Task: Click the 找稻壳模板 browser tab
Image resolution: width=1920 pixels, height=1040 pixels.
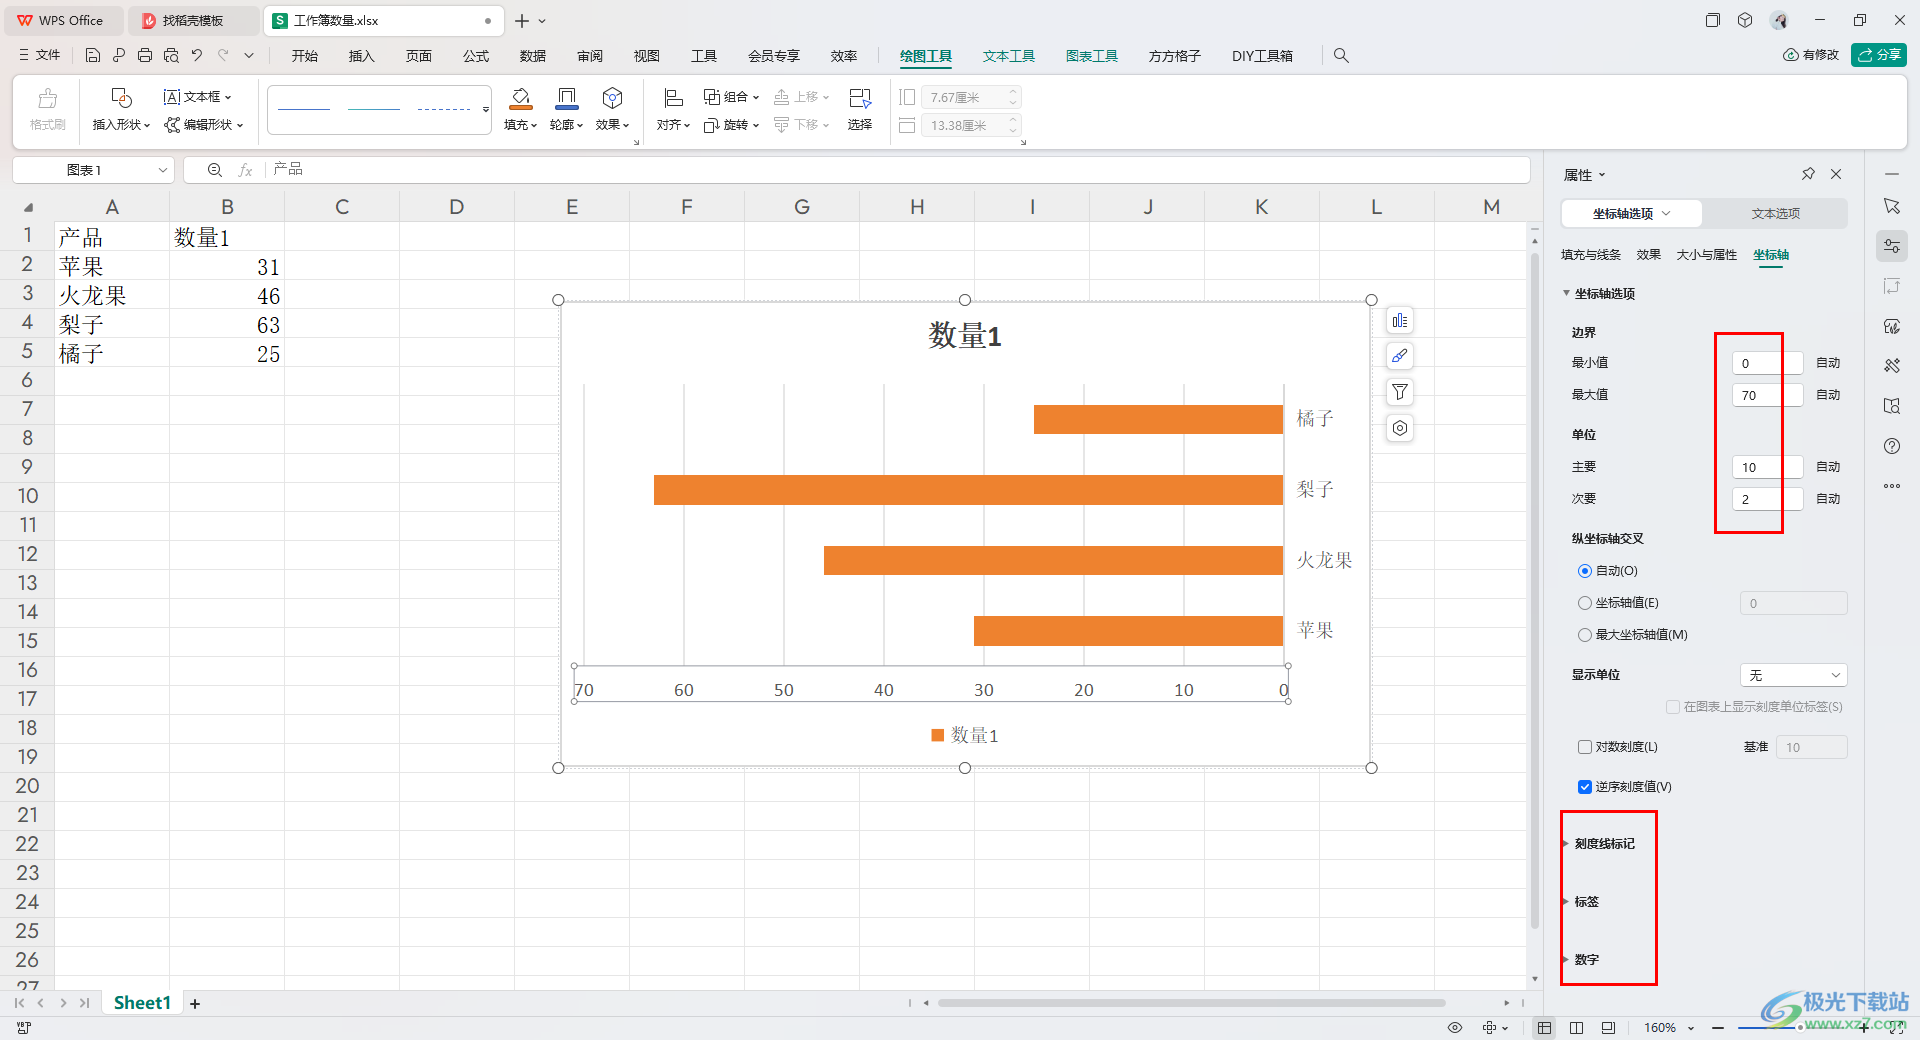Action: 192,20
